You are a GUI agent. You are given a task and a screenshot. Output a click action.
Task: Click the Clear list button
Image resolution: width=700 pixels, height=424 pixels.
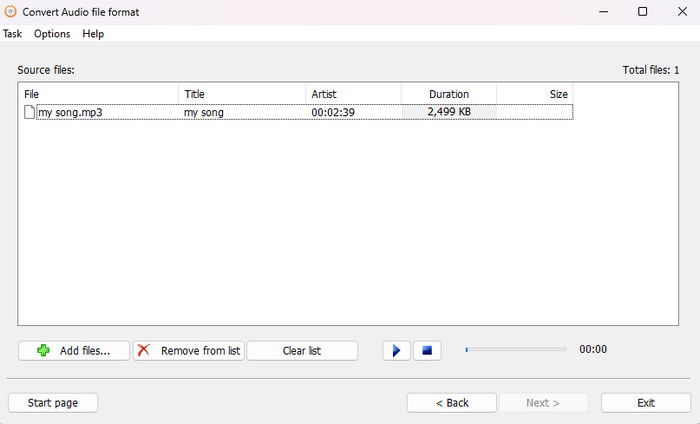coord(302,351)
